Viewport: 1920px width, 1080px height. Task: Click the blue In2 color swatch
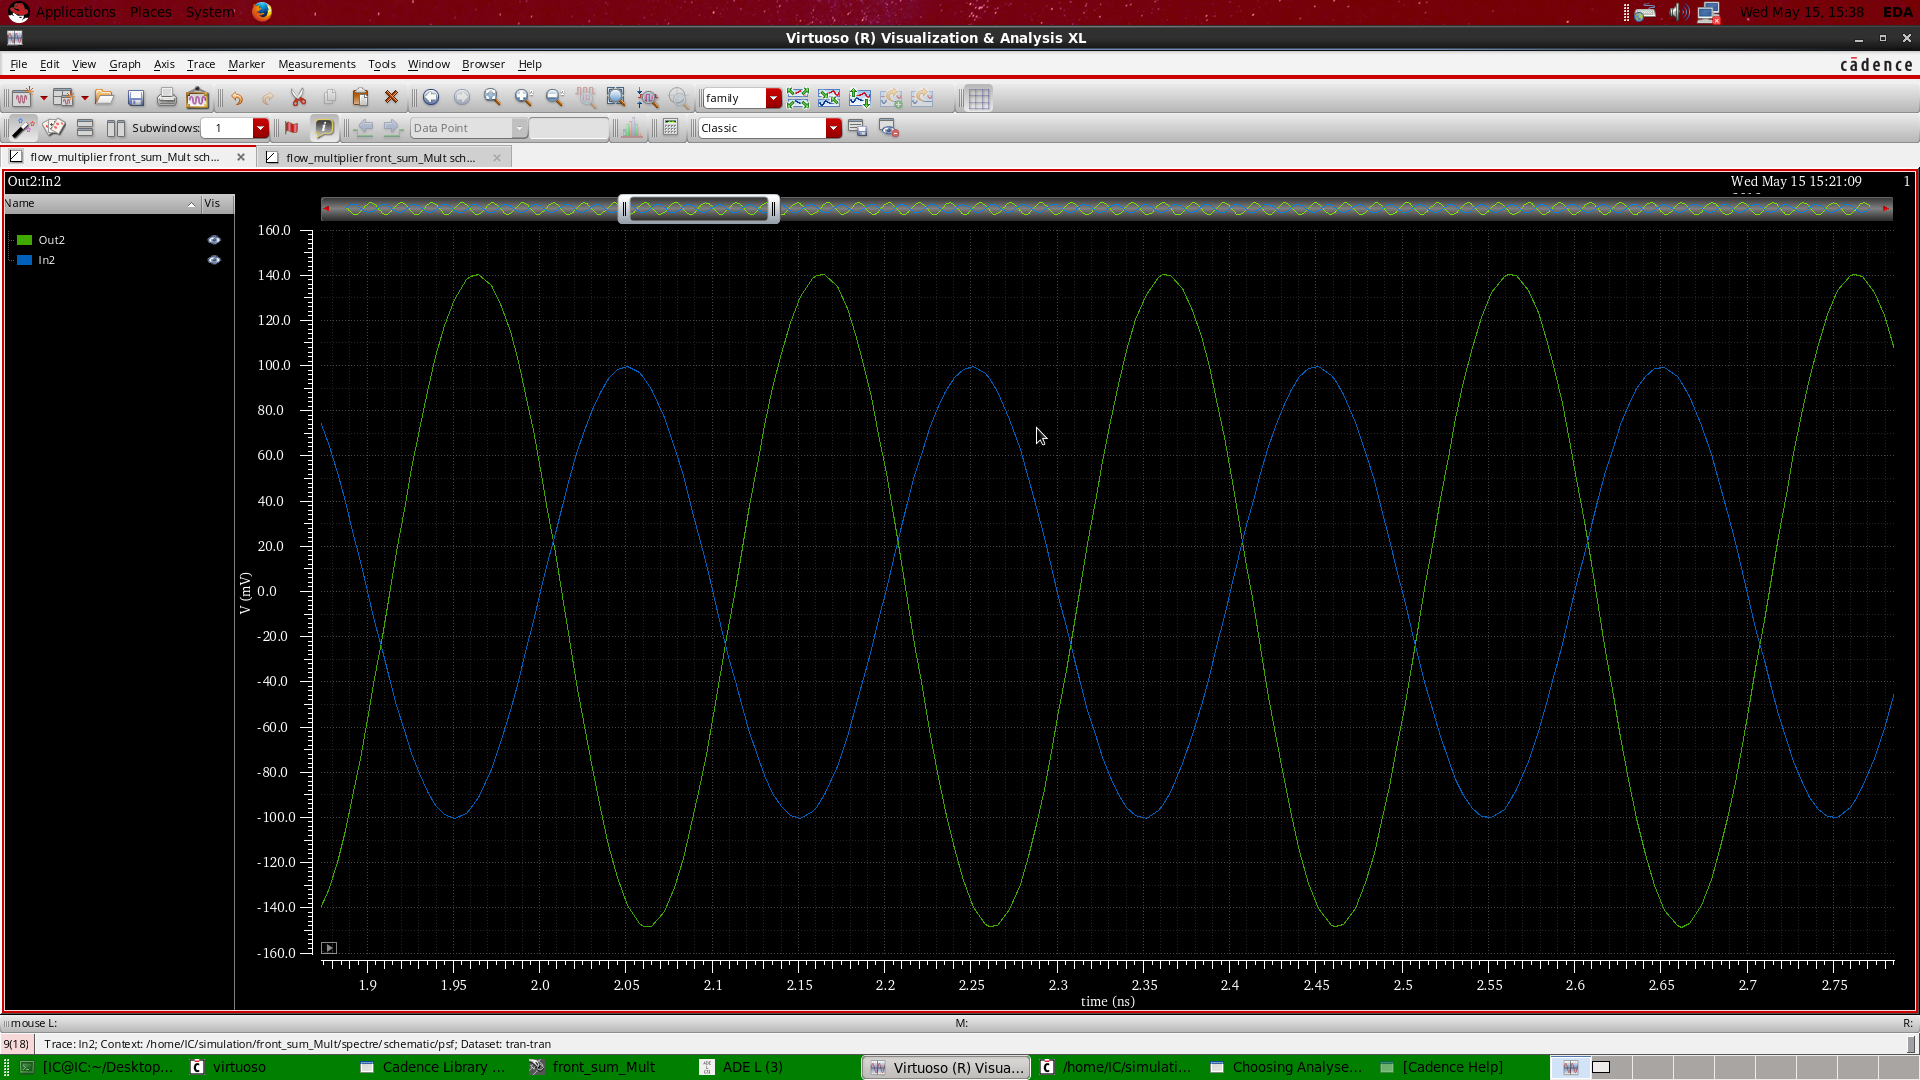(25, 260)
